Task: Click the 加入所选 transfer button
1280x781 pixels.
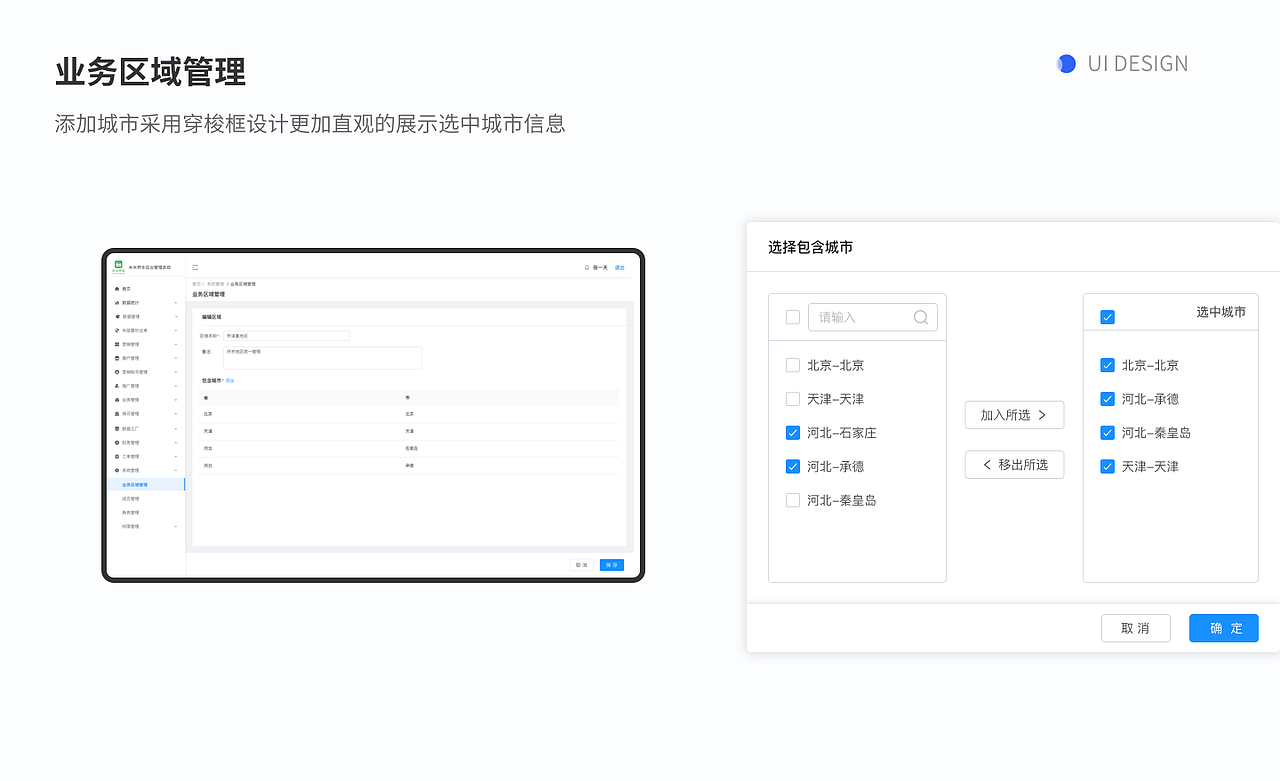Action: 1014,414
